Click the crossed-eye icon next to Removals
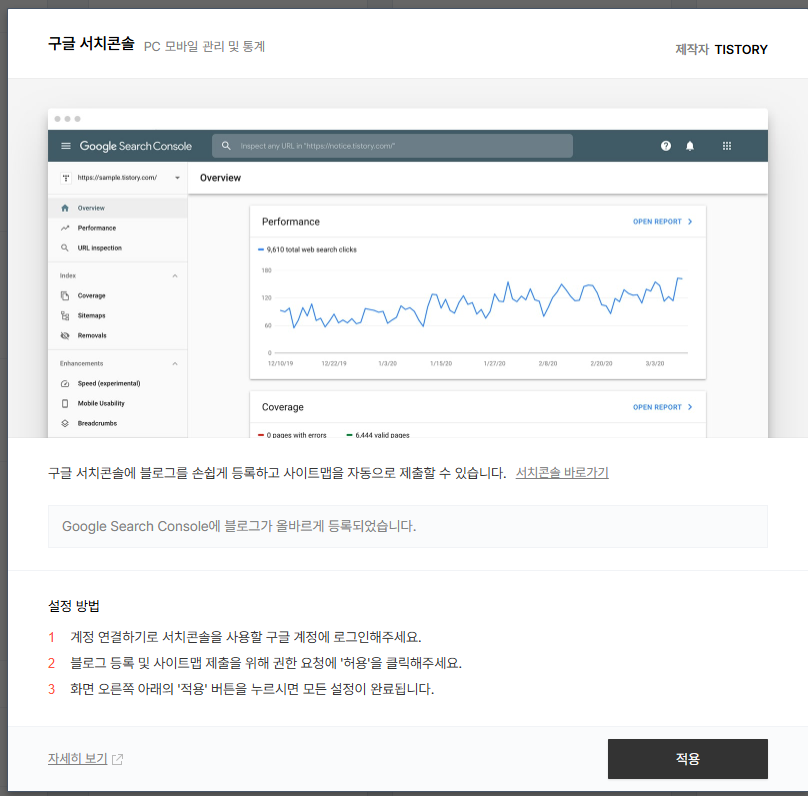Image resolution: width=808 pixels, height=796 pixels. (65, 335)
